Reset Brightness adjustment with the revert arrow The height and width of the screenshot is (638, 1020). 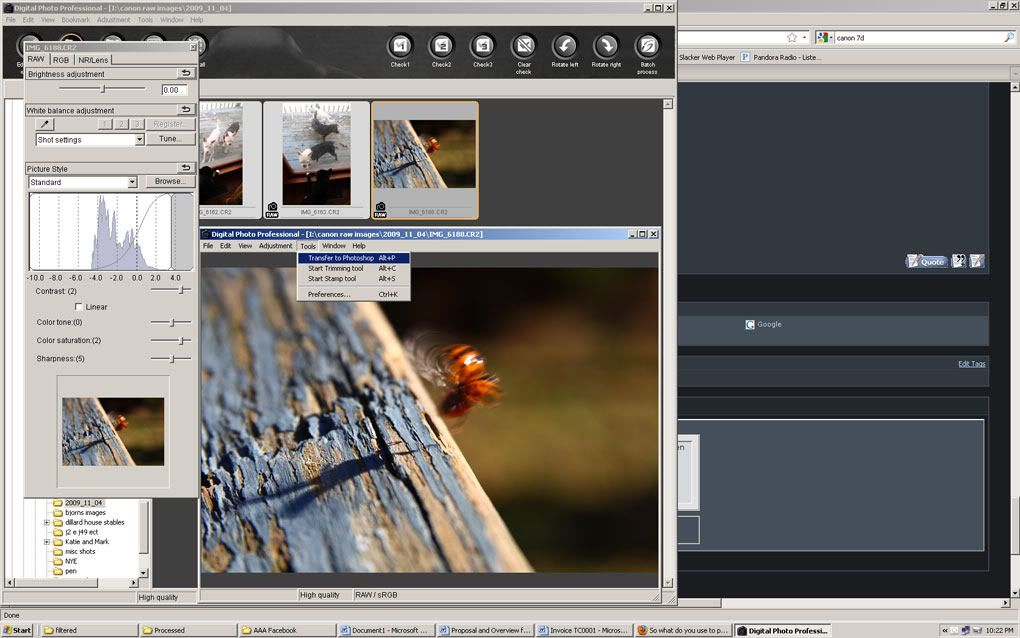tap(185, 74)
